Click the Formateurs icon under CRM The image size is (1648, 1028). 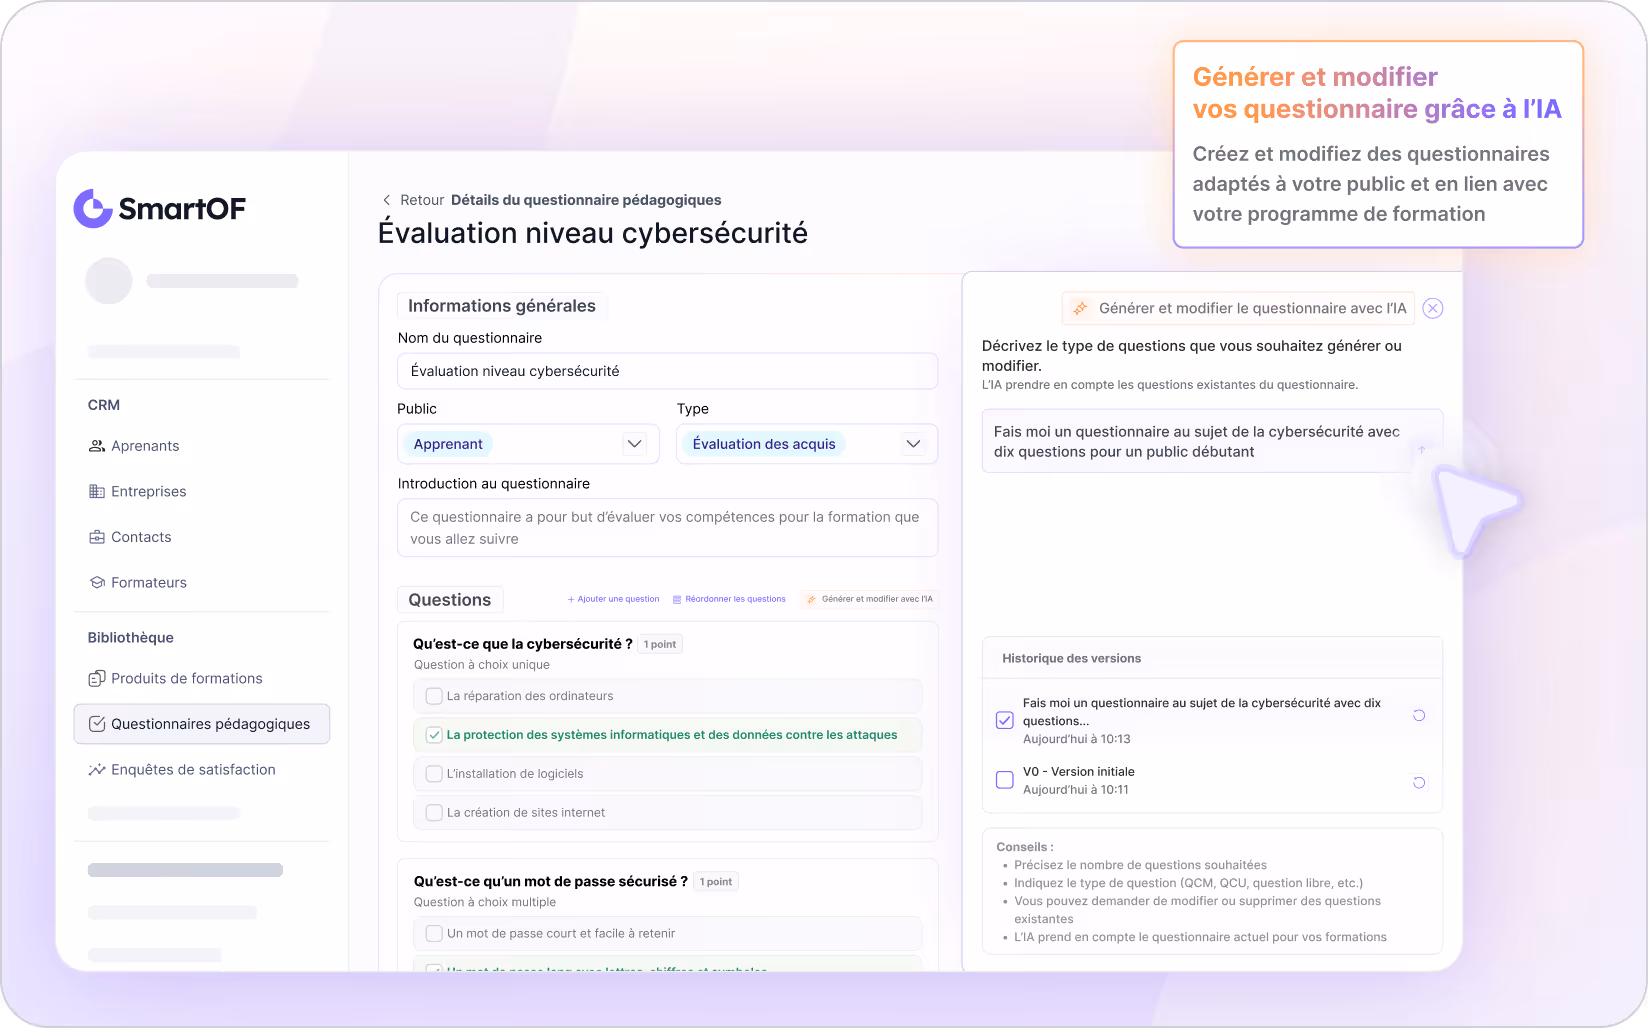tap(95, 582)
